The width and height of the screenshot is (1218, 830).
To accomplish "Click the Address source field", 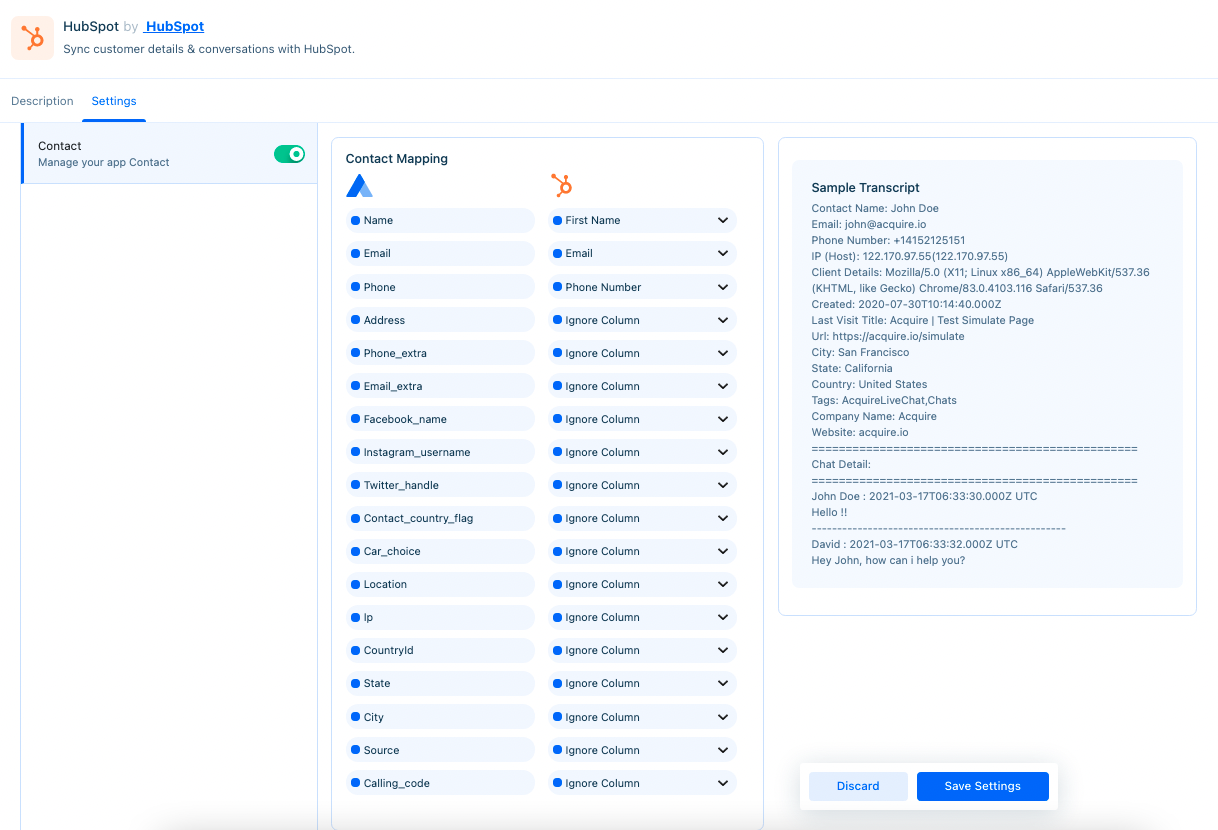I will tap(440, 320).
